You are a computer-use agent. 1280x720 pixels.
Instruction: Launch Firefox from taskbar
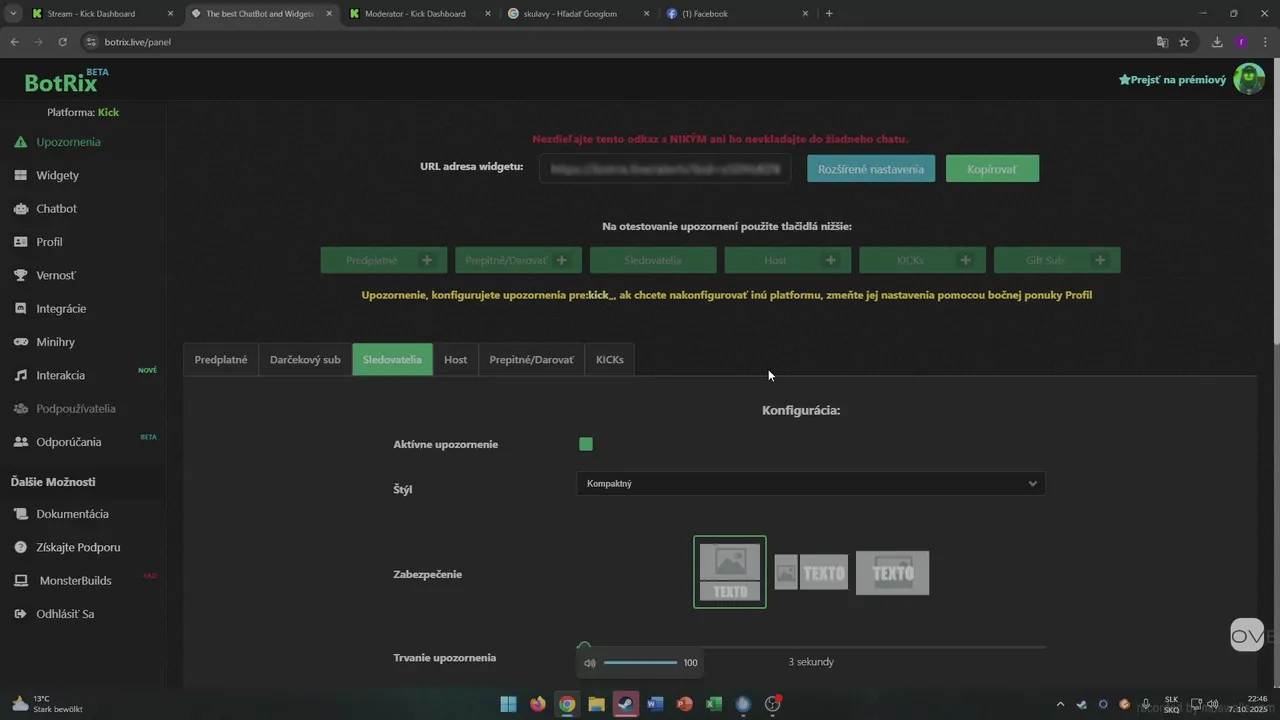click(x=538, y=704)
